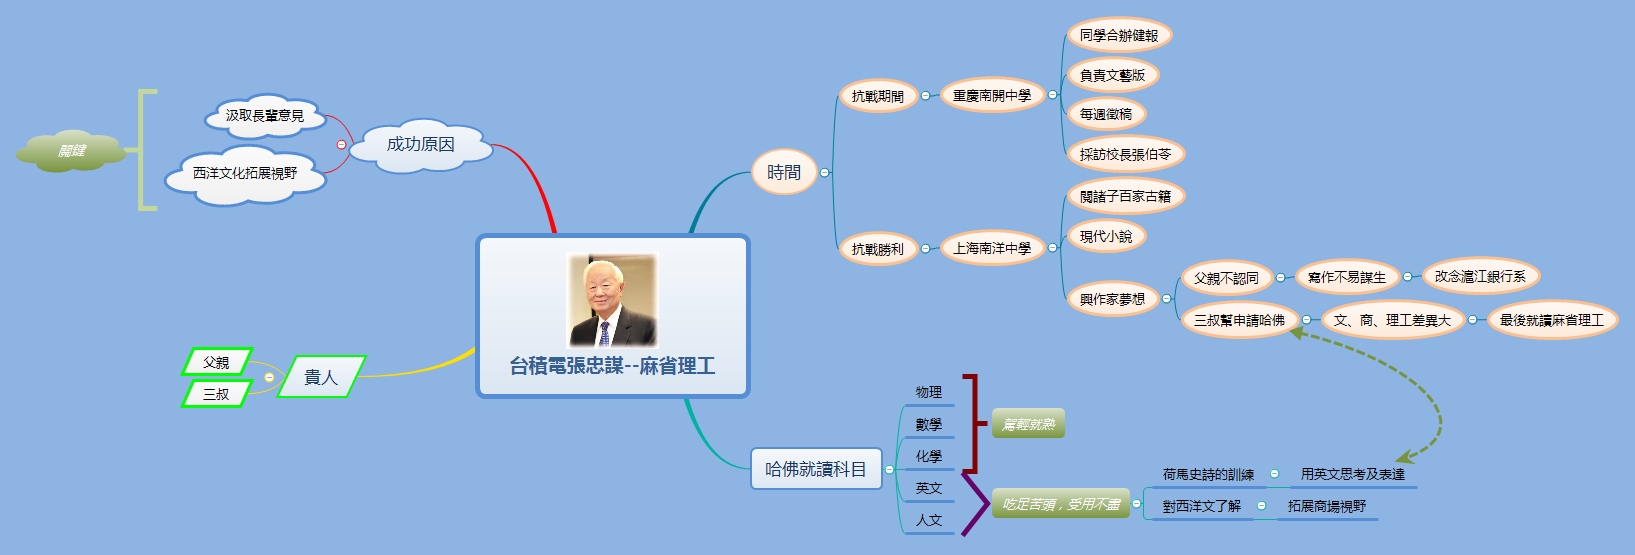Select the 物理 subject node
This screenshot has height=555, width=1635.
tap(929, 392)
